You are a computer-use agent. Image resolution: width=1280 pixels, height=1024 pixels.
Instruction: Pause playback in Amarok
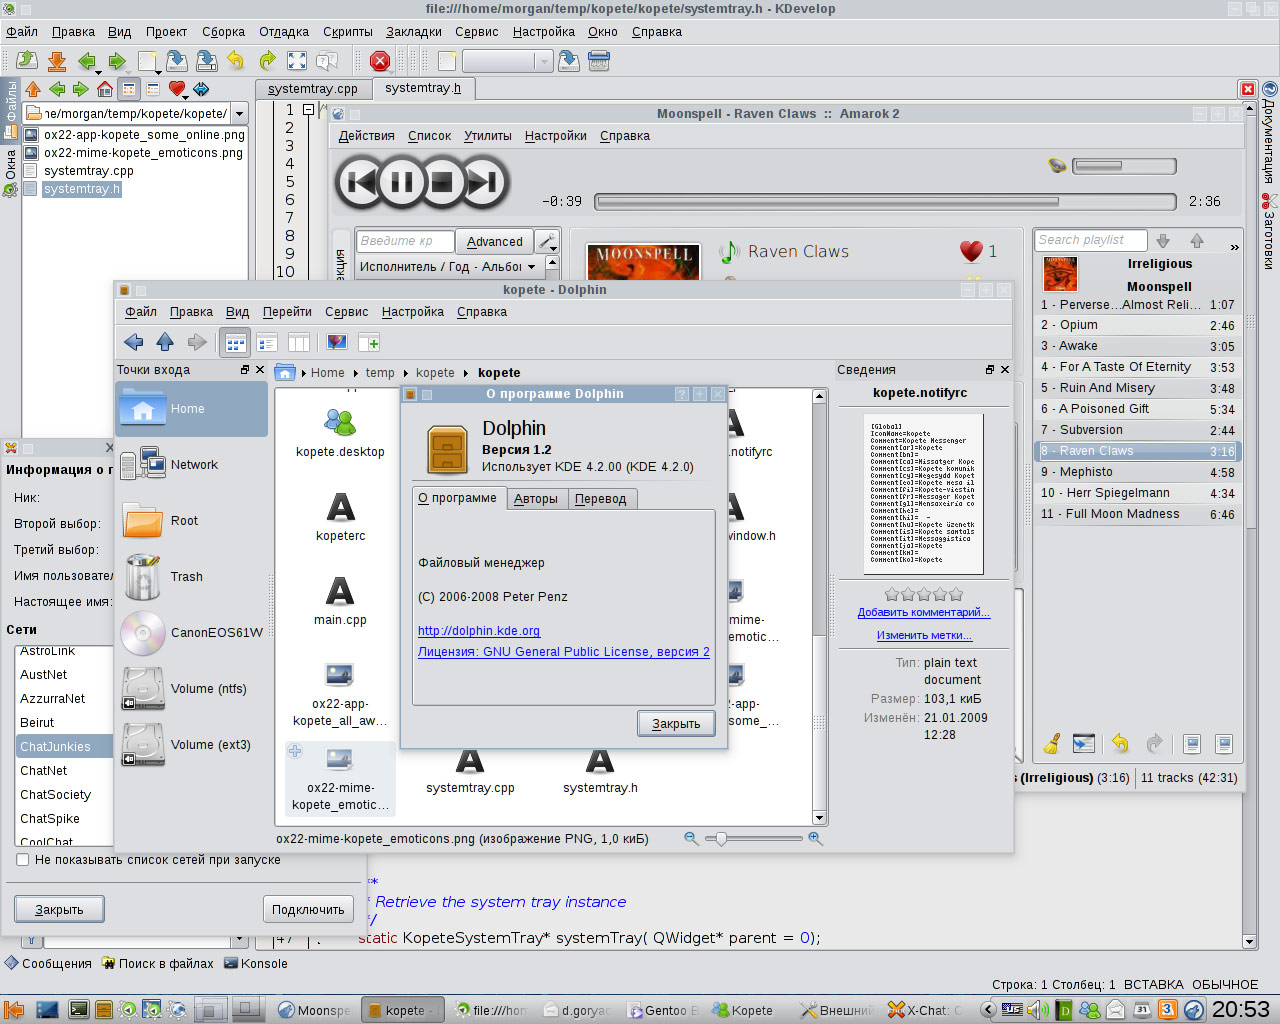(x=402, y=182)
